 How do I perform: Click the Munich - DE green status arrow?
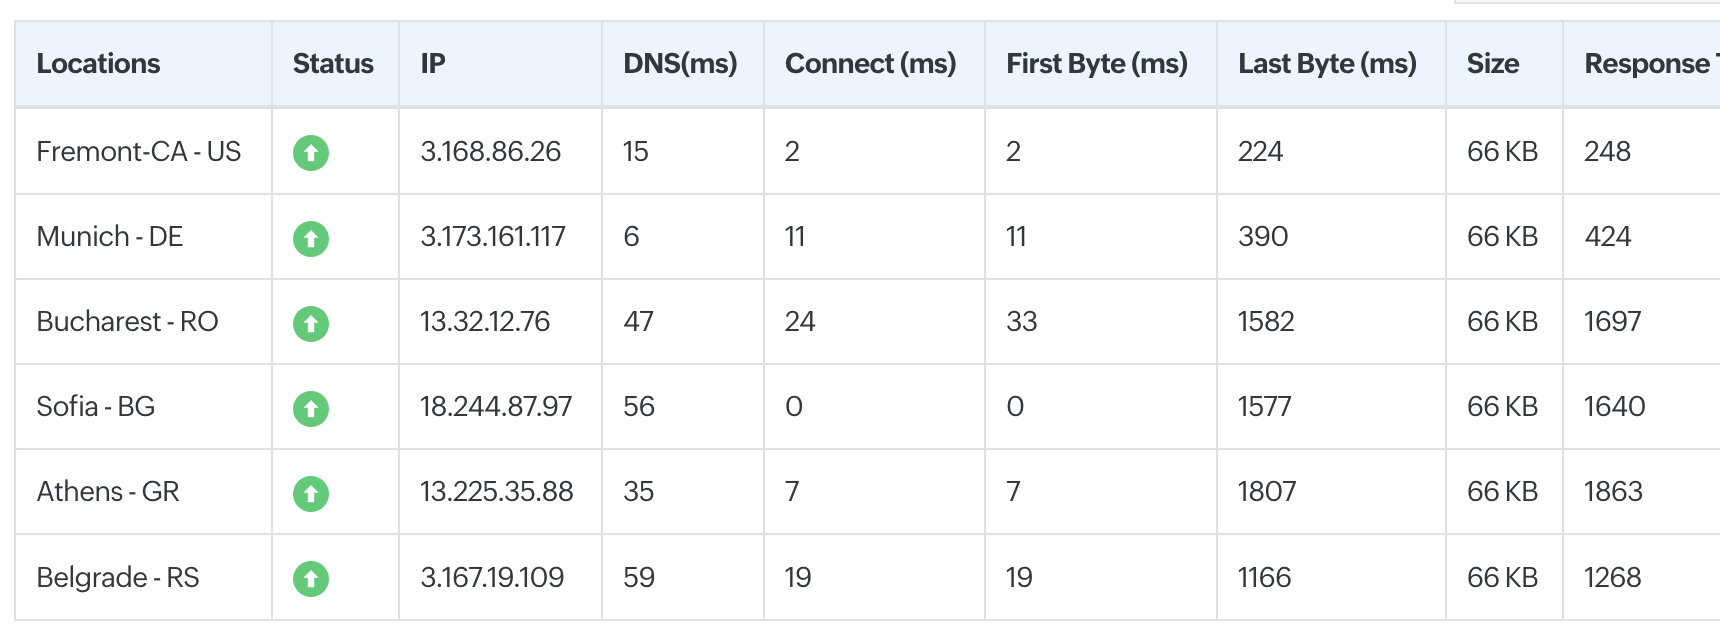pyautogui.click(x=311, y=239)
